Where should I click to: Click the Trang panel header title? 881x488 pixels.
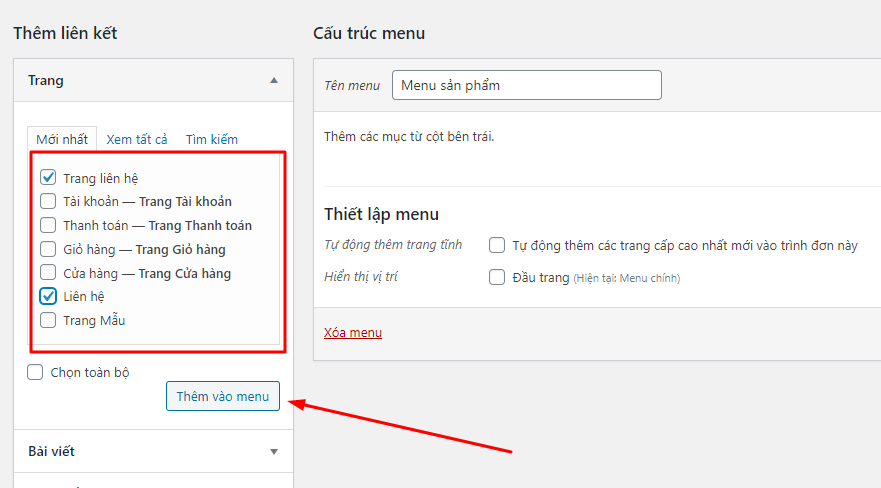tap(46, 80)
